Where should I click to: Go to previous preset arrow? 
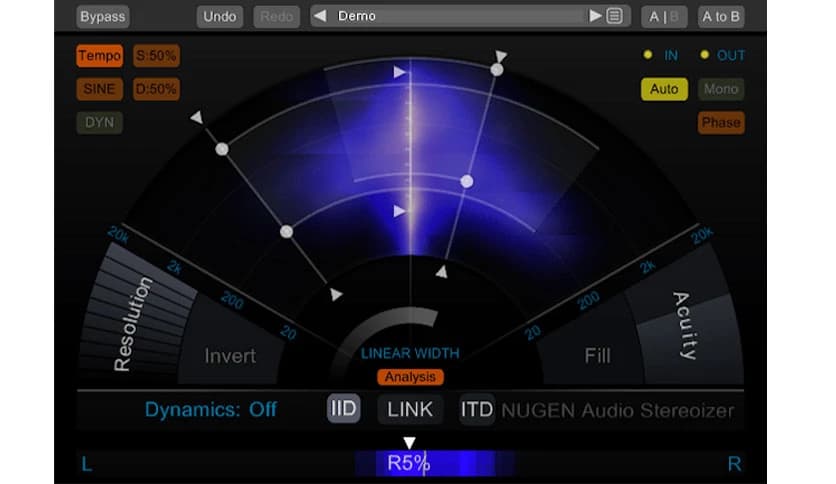point(320,16)
